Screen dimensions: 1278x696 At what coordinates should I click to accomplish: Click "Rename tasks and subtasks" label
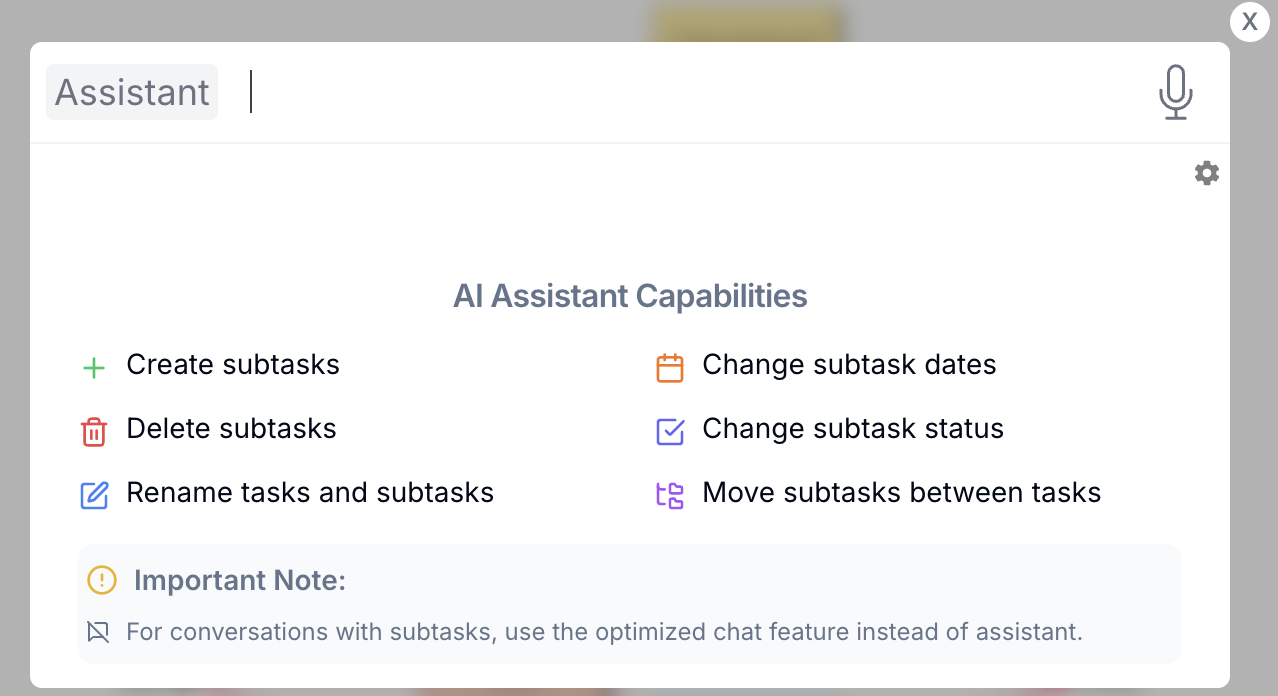pos(310,493)
